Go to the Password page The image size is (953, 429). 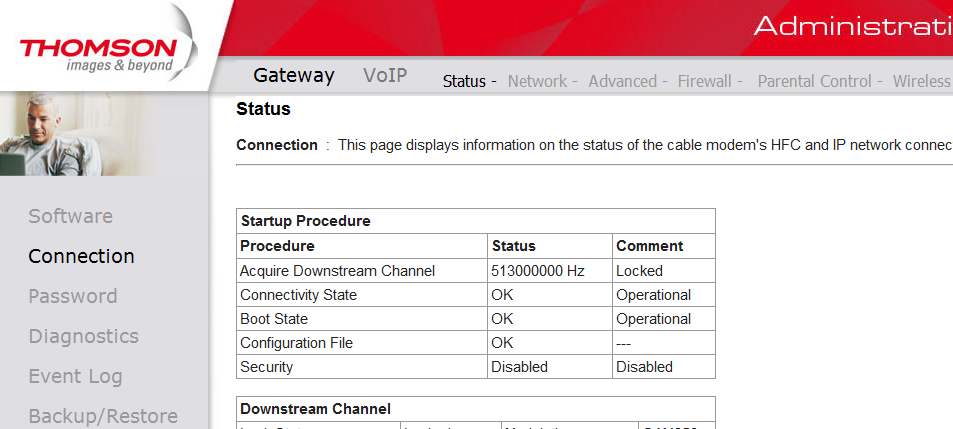coord(72,296)
